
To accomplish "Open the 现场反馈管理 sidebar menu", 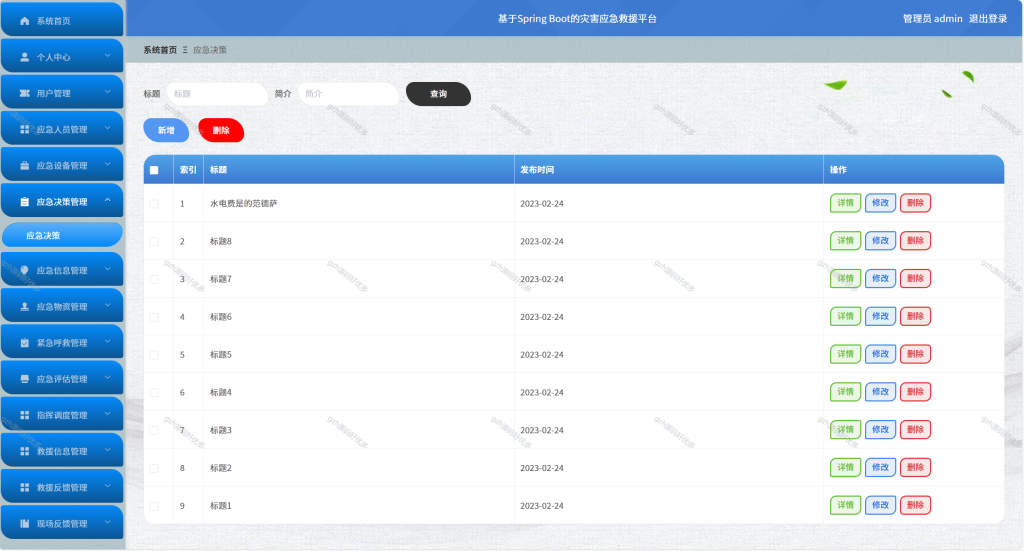I will click(x=62, y=523).
